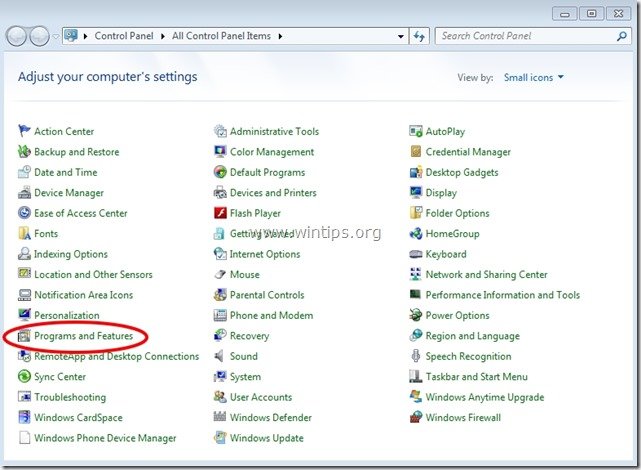Open Action Center flag icon

24,131
